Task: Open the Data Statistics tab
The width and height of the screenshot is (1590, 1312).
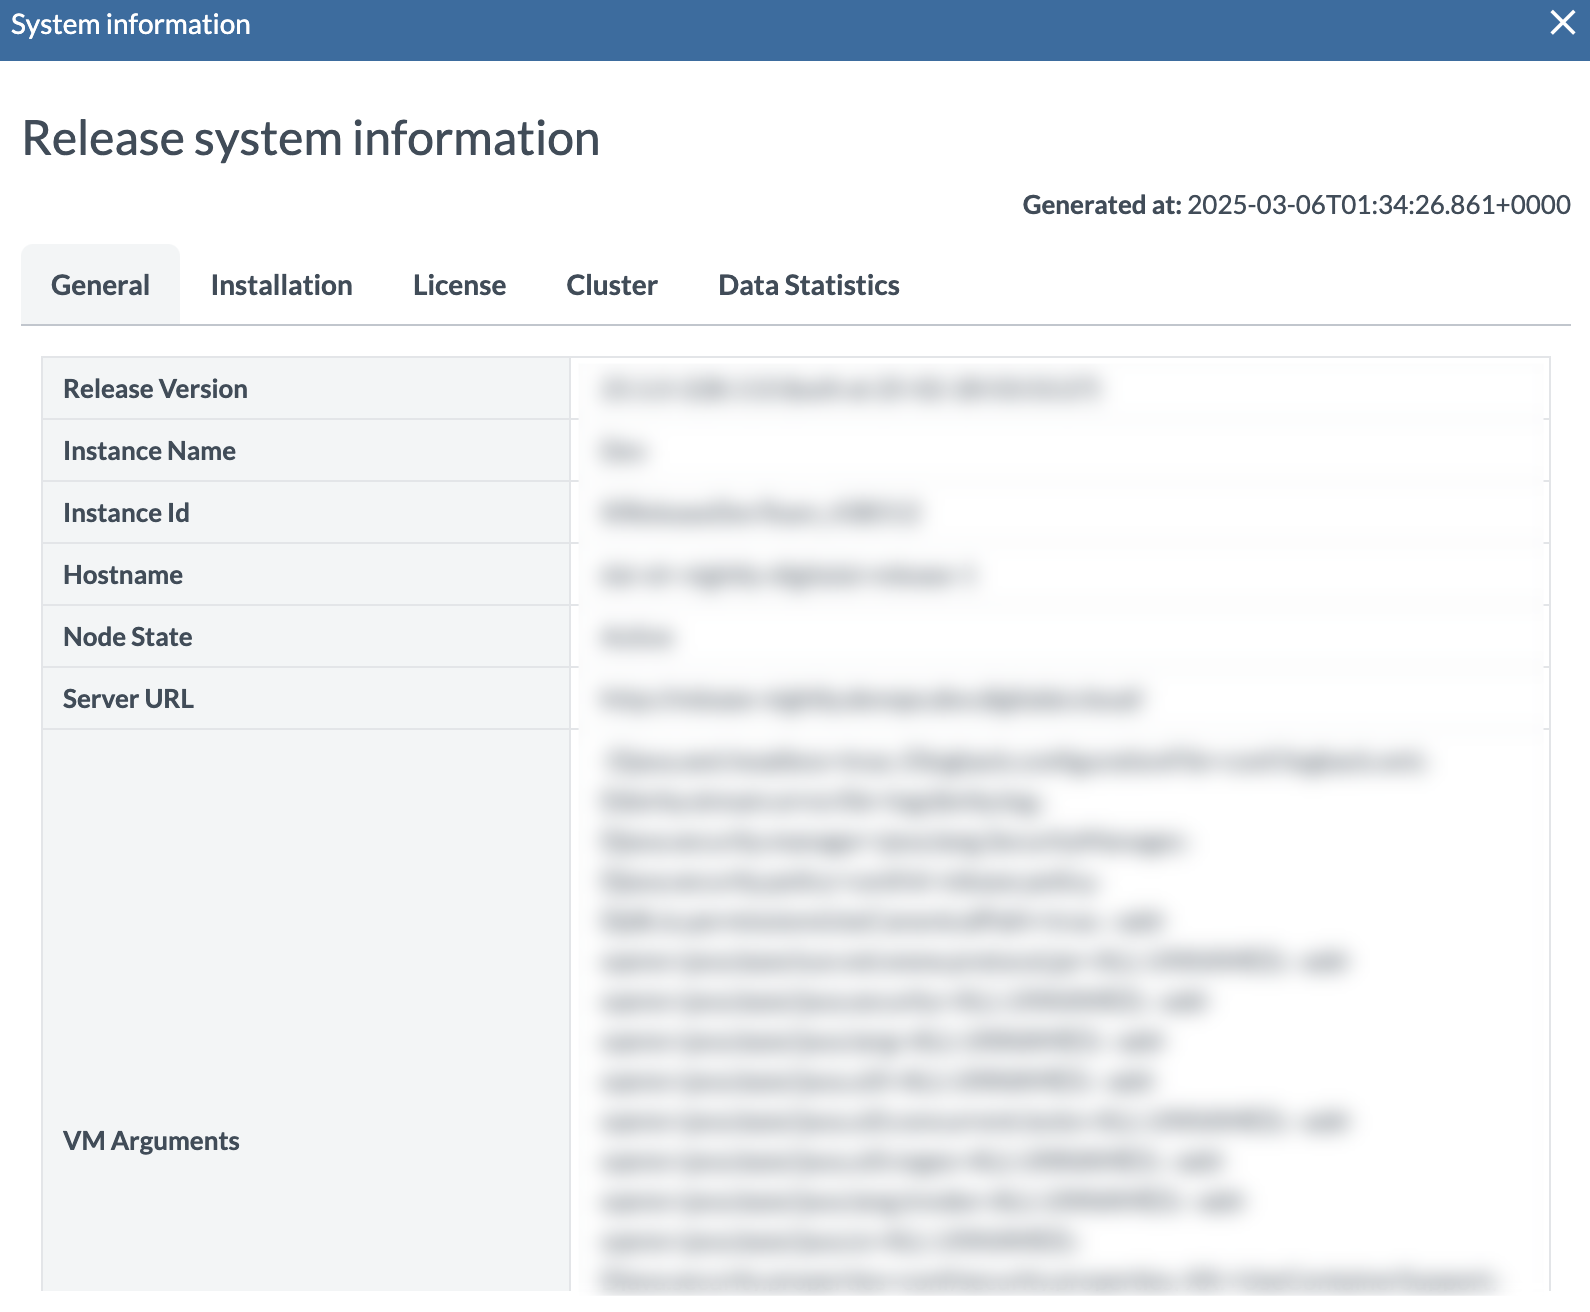Action: [x=809, y=285]
